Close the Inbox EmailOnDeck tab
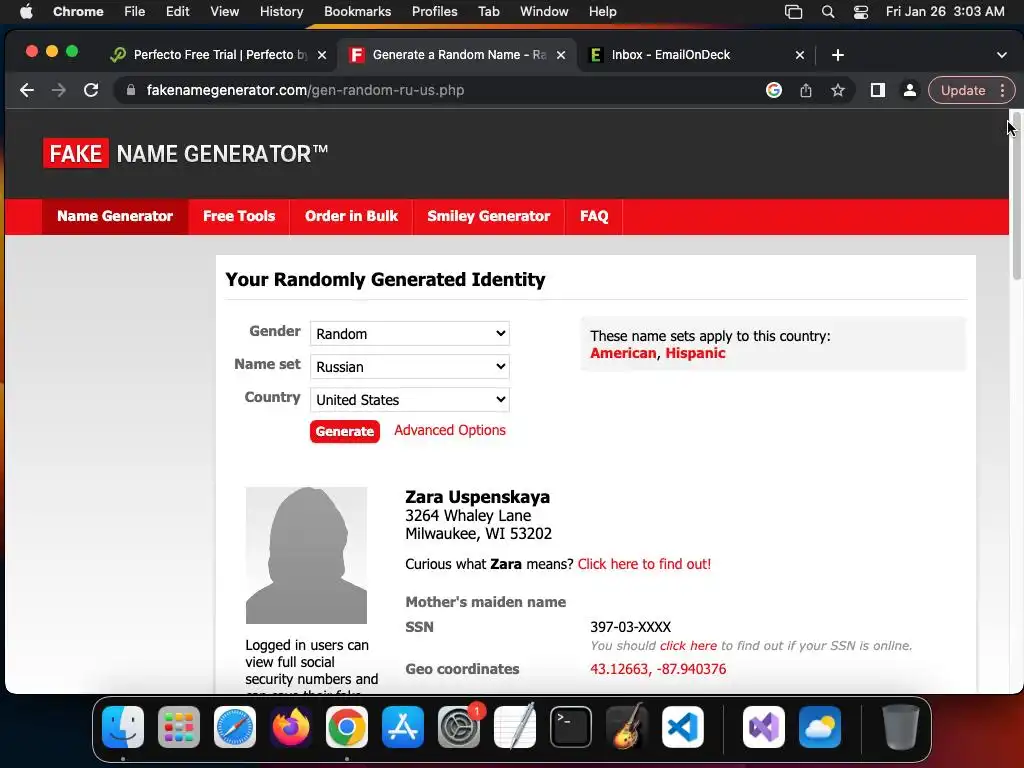 pos(800,55)
